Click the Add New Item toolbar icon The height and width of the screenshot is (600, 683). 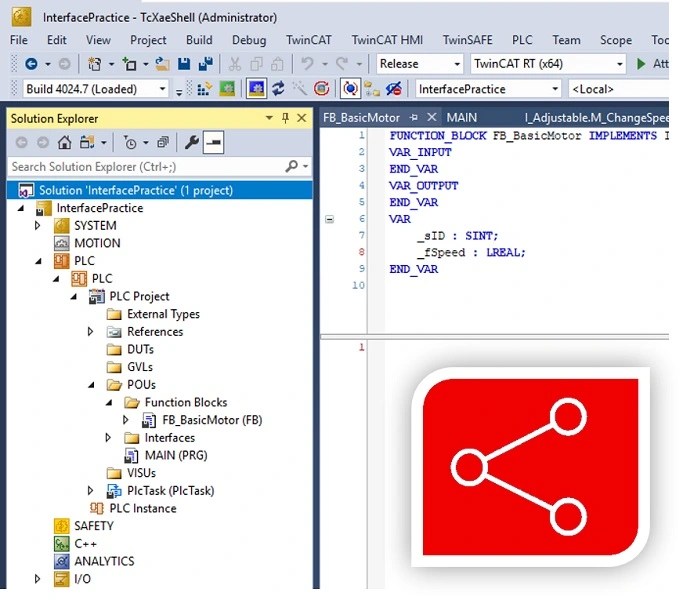click(129, 64)
